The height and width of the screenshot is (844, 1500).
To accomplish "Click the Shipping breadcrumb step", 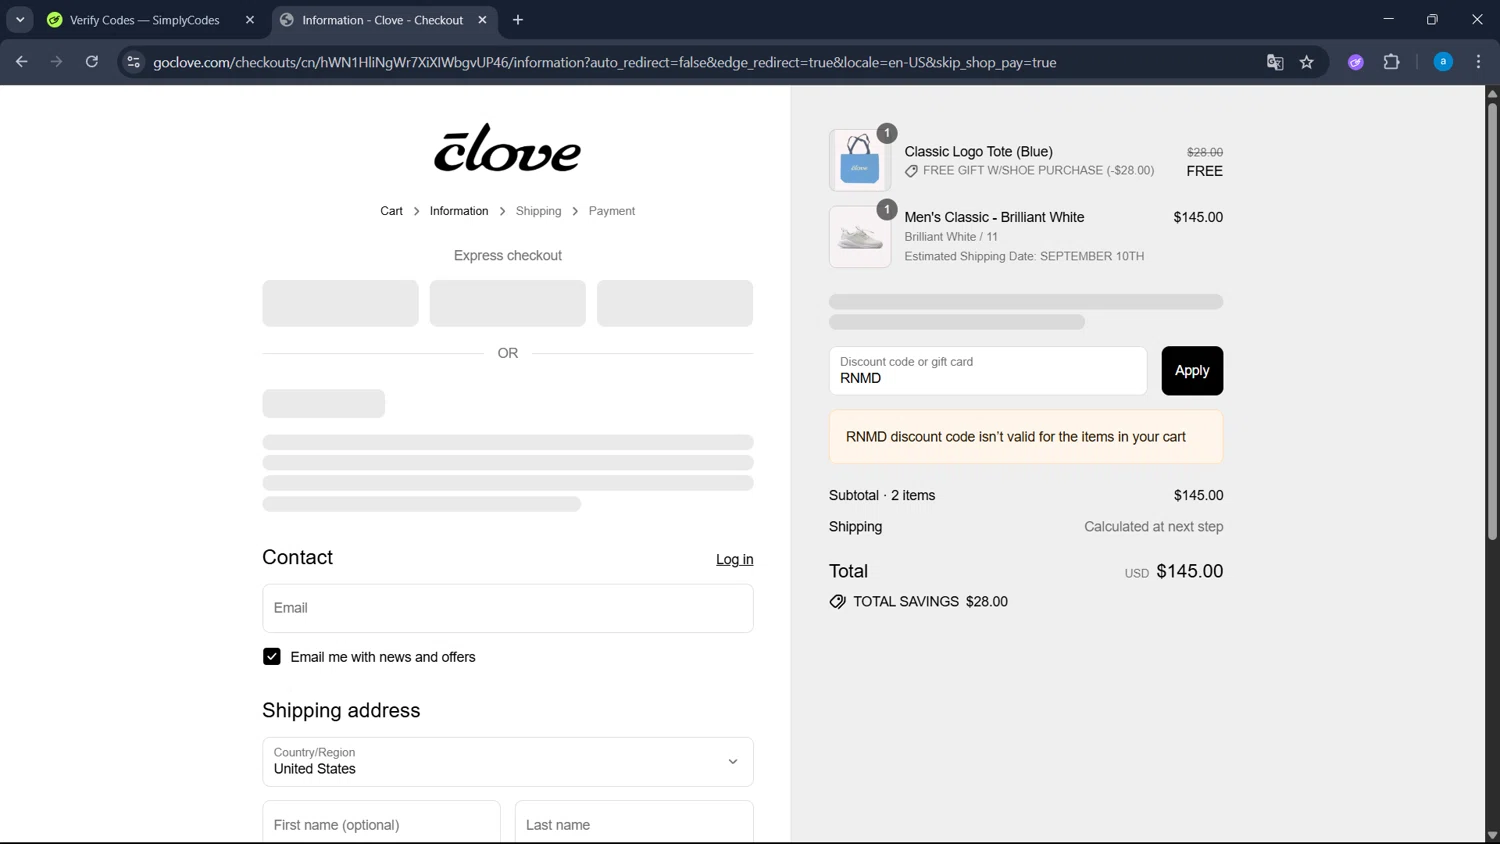I will pyautogui.click(x=538, y=211).
